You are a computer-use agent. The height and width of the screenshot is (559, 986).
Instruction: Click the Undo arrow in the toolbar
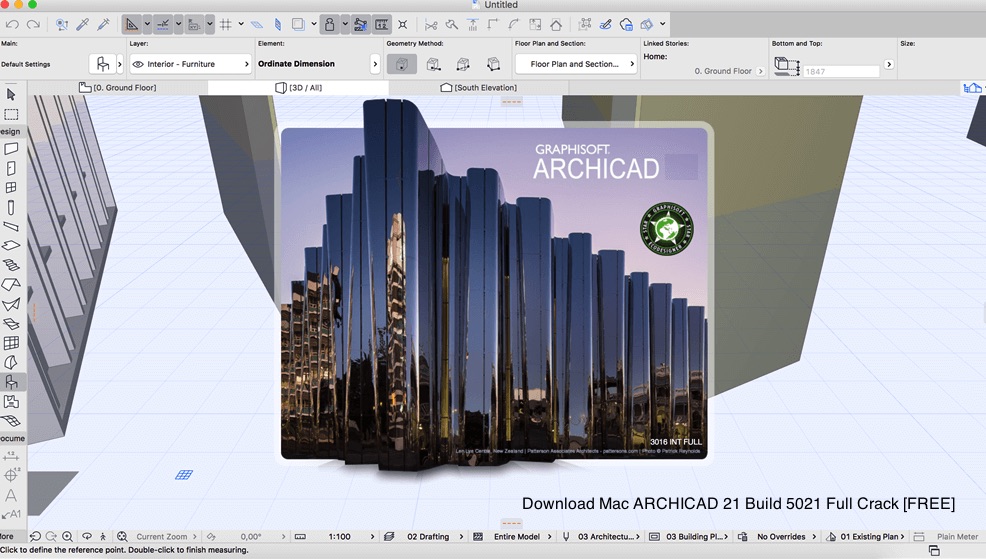[x=11, y=25]
